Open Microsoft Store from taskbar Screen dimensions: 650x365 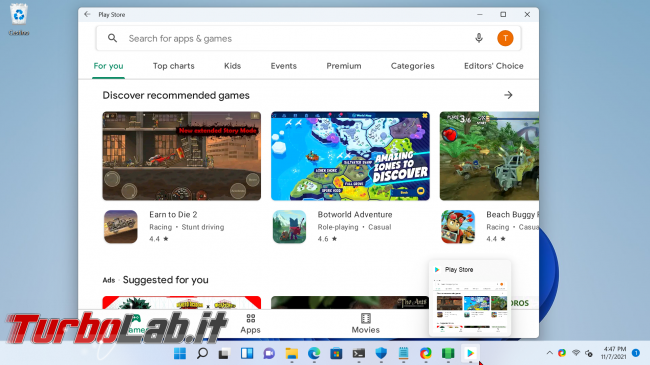click(336, 353)
